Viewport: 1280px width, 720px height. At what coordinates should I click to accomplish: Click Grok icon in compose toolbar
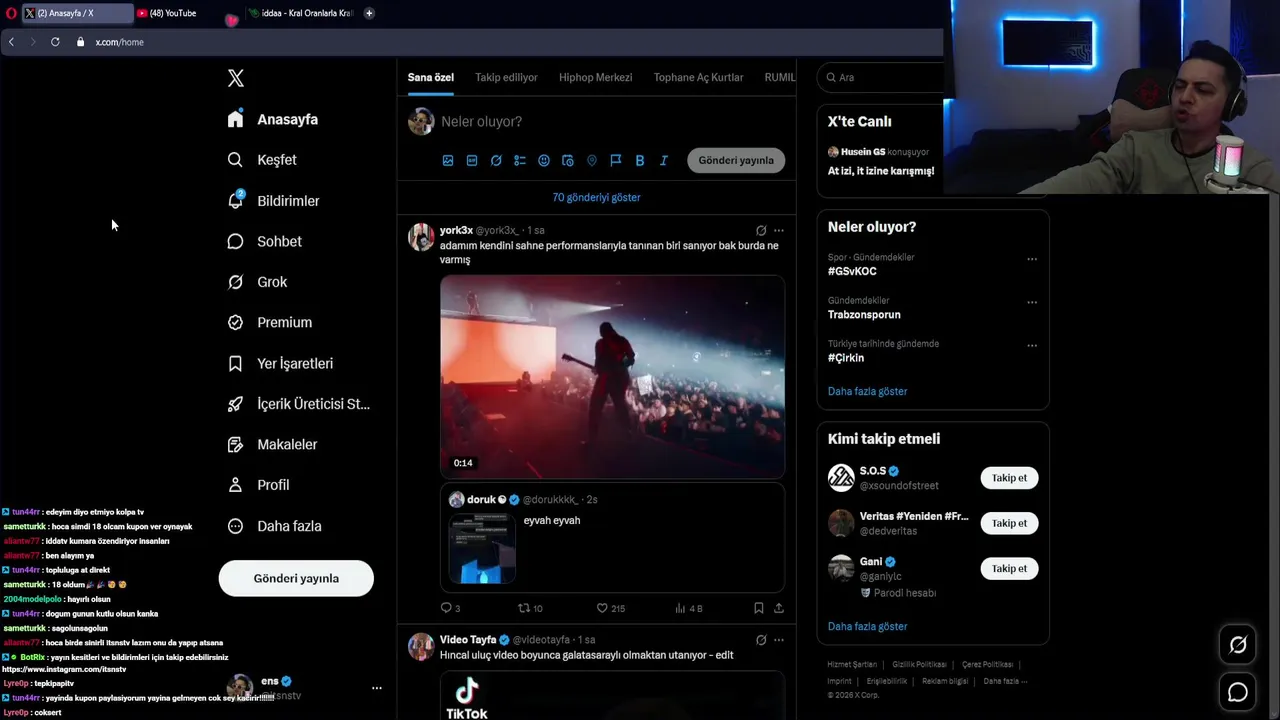pos(496,160)
